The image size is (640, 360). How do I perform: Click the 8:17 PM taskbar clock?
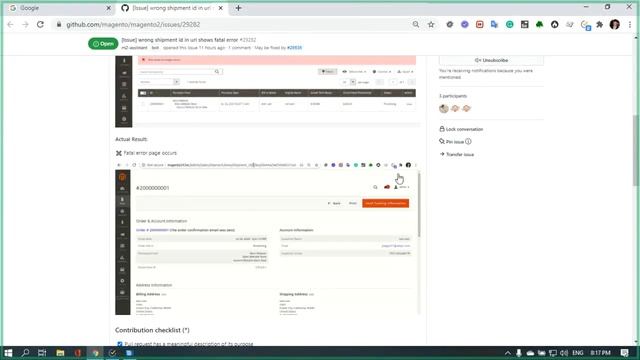tap(600, 353)
